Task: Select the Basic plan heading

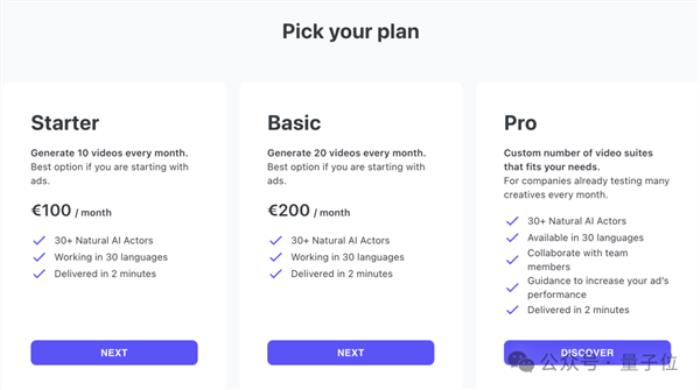Action: point(294,123)
